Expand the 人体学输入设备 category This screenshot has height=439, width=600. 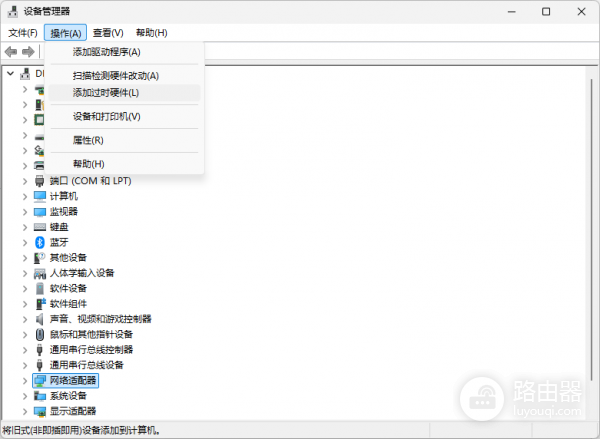pyautogui.click(x=25, y=273)
